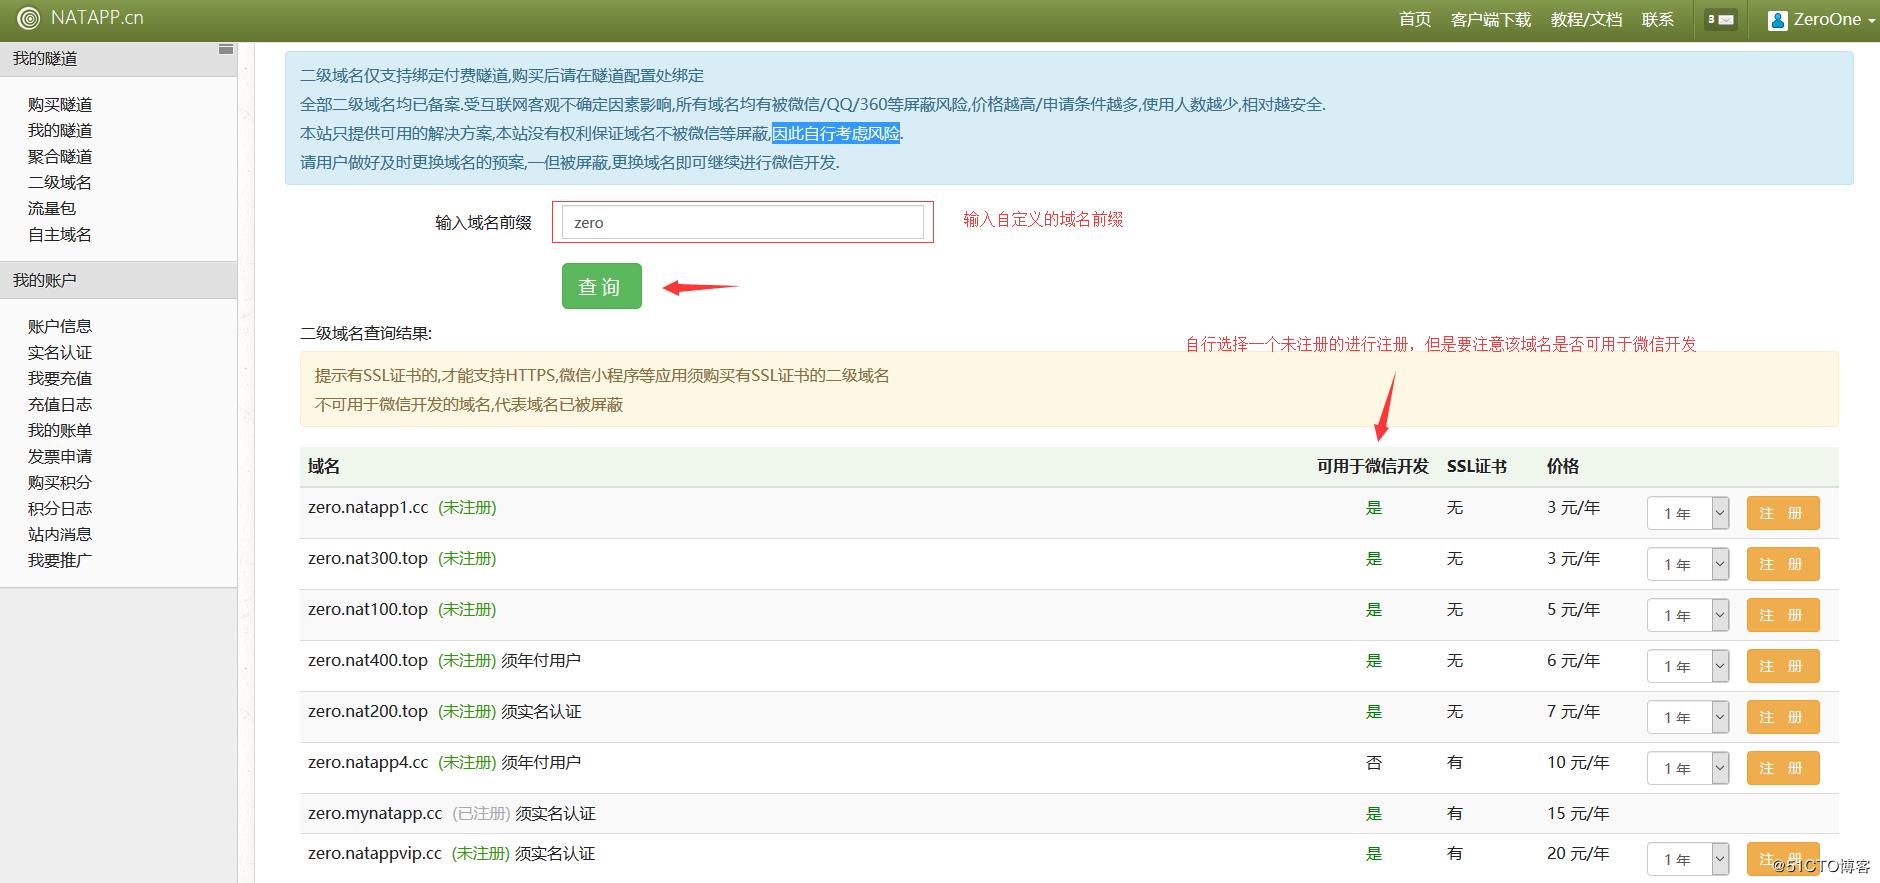Register zero.nat300.top with 注册 button
Screen dimensions: 1880x883
click(1782, 564)
